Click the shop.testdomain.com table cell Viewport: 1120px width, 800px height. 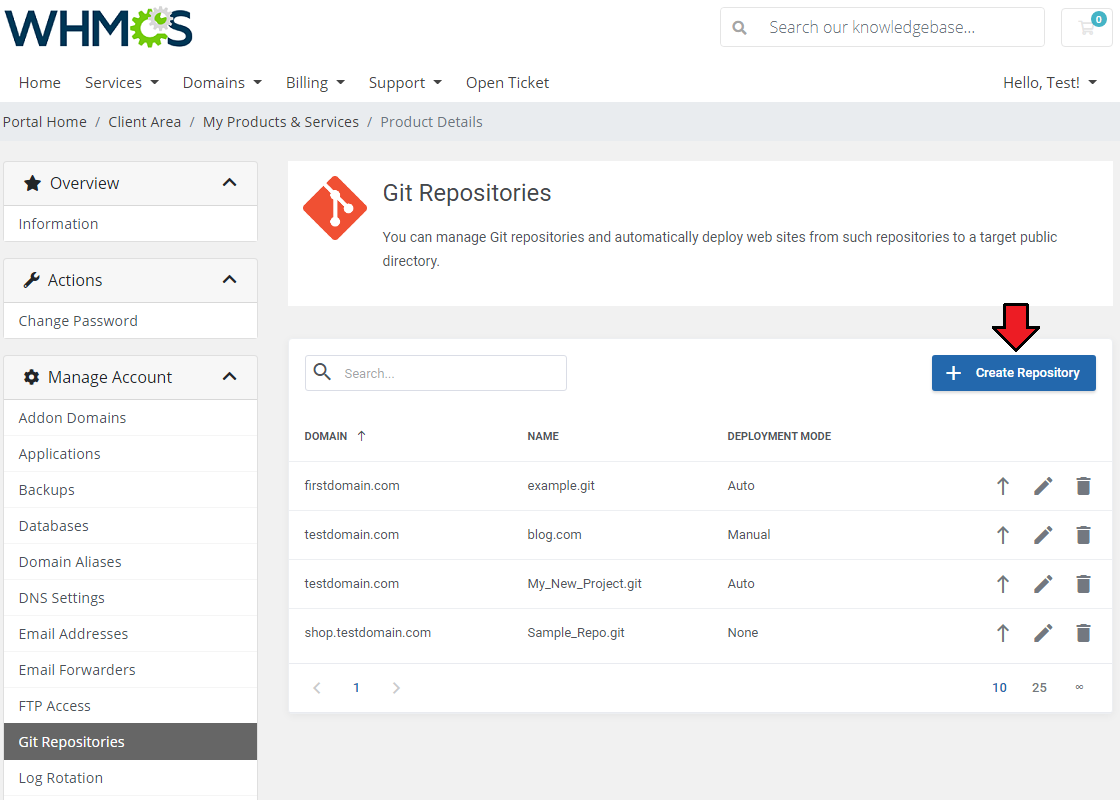point(368,633)
